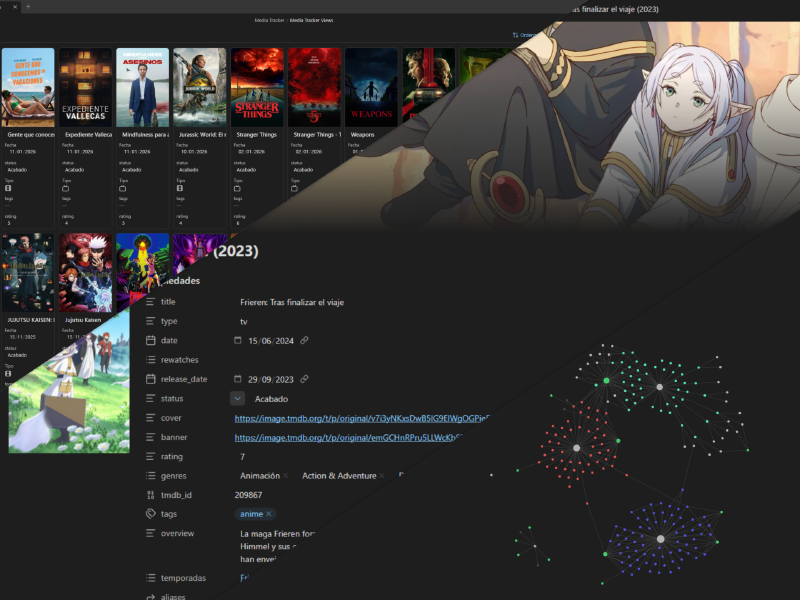Click the link icon next to 15/06/2024
800x600 pixels.
(x=305, y=341)
